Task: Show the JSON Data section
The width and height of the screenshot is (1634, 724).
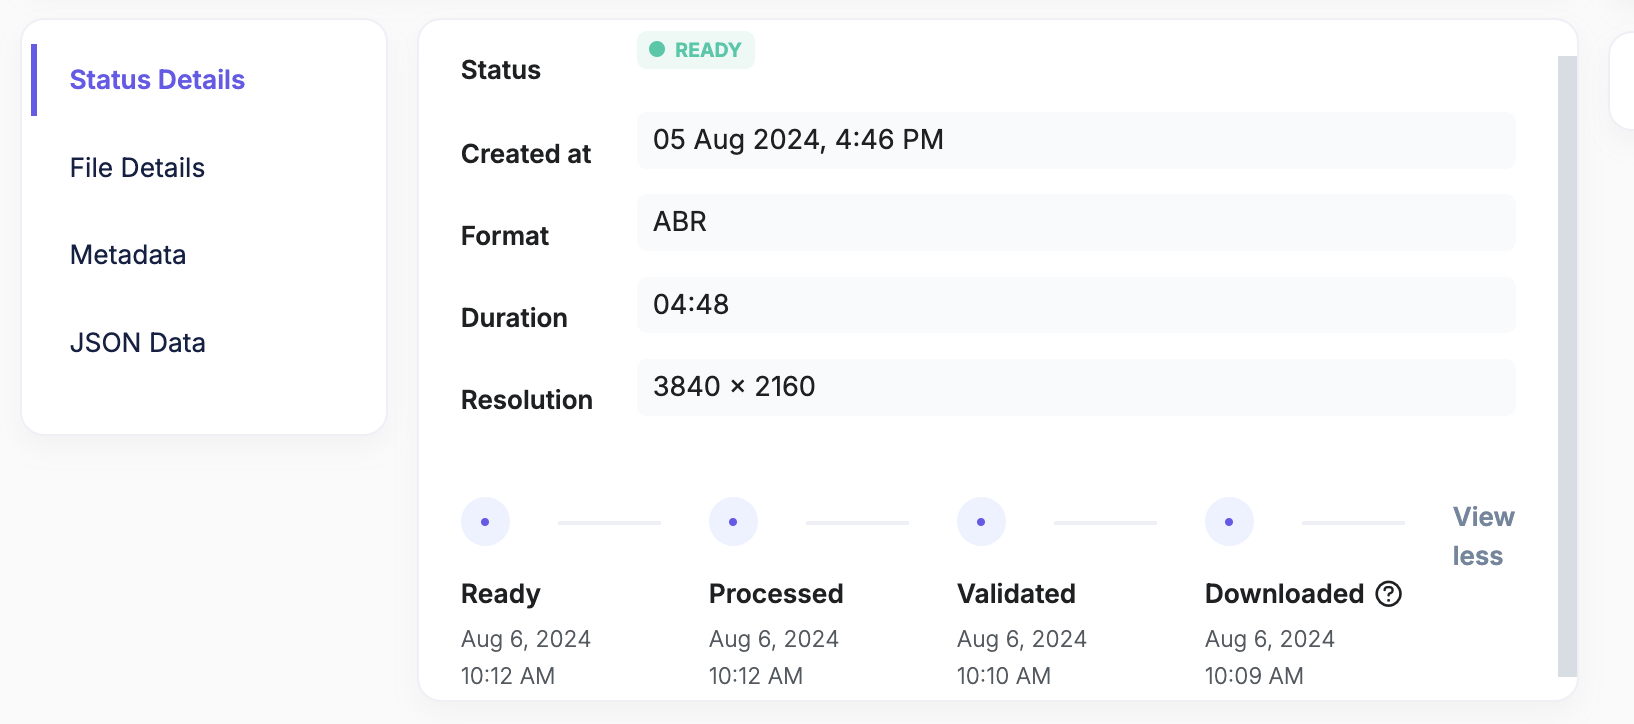Action: tap(137, 343)
